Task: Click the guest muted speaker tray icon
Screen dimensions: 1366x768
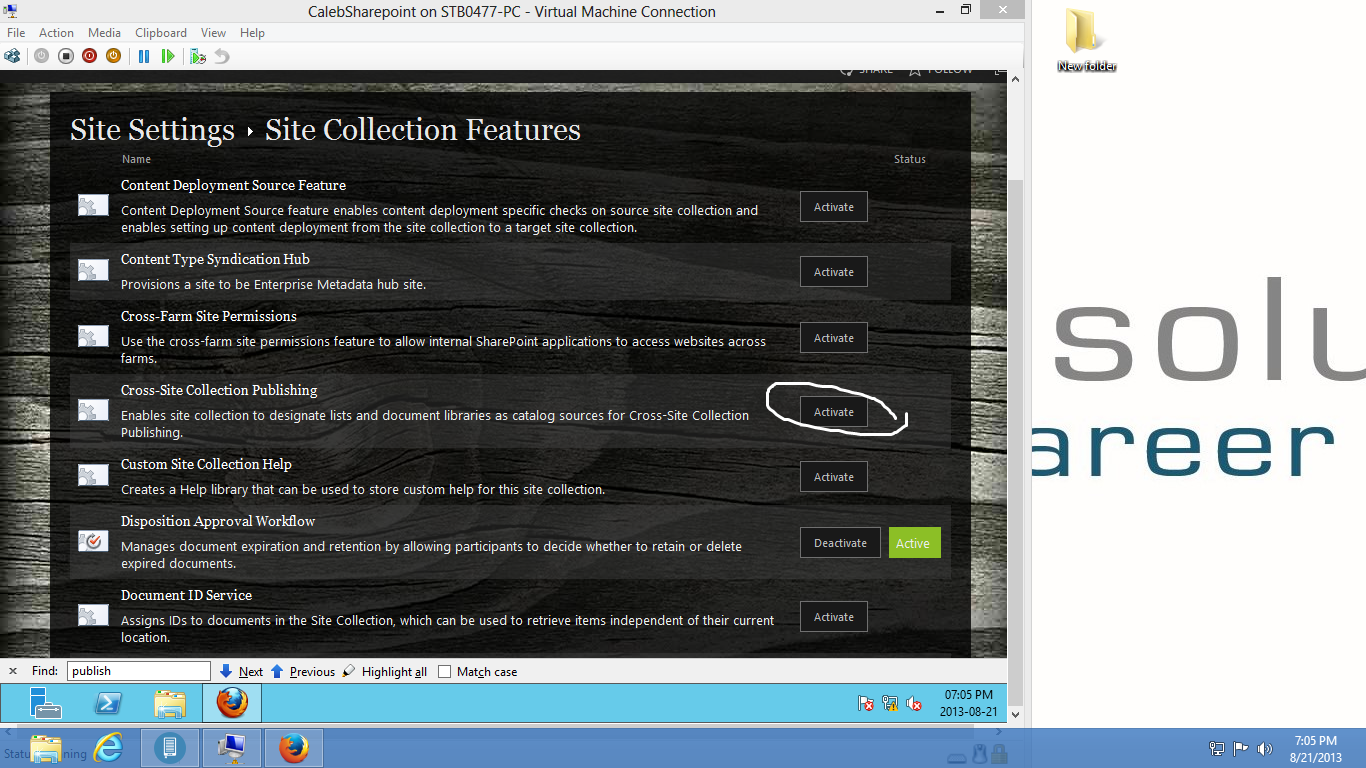Action: 914,704
